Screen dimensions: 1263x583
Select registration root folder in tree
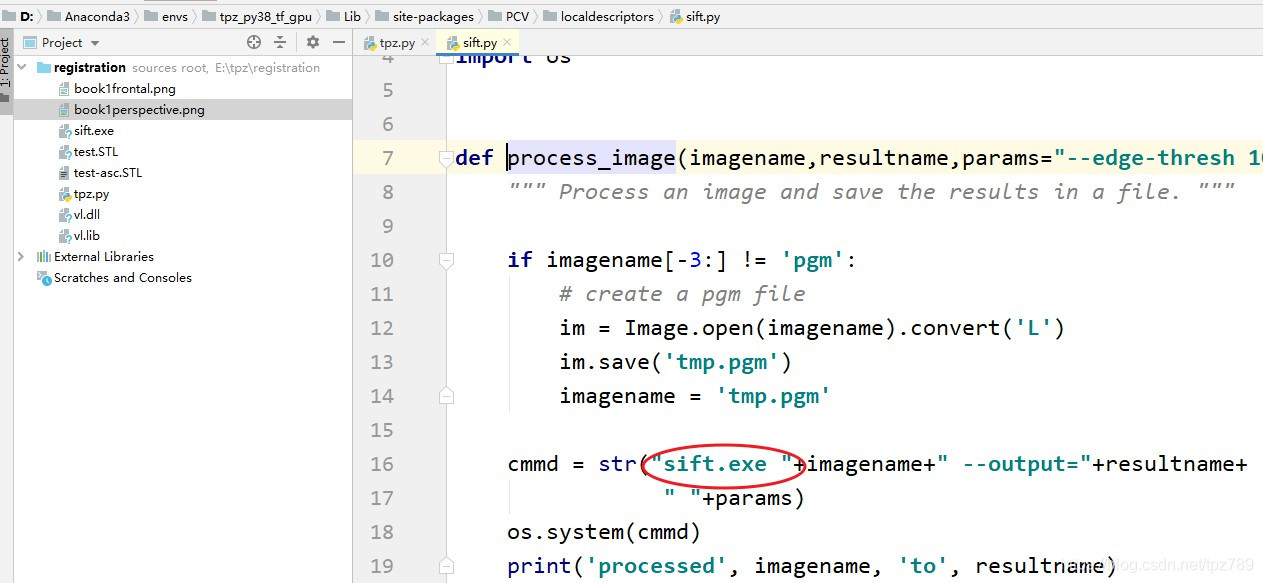(x=90, y=68)
